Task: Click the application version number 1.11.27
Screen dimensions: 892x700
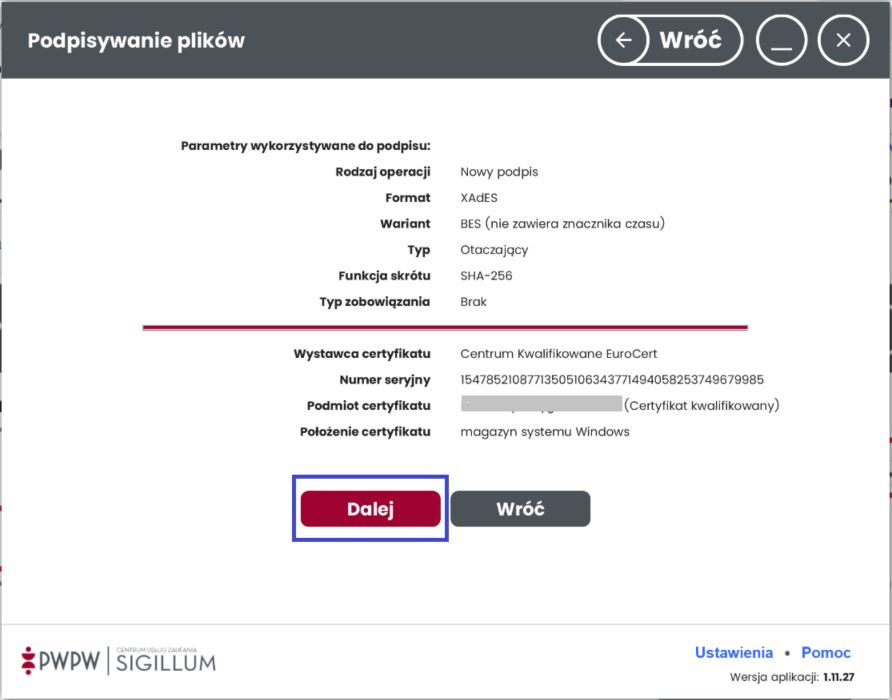Action: (839, 677)
